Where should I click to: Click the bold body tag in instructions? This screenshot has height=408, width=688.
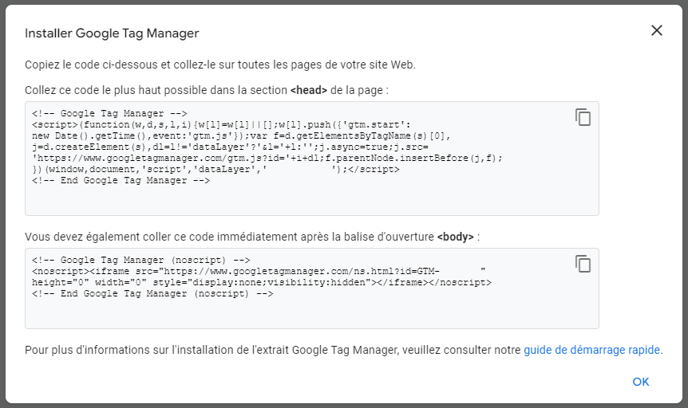point(455,237)
